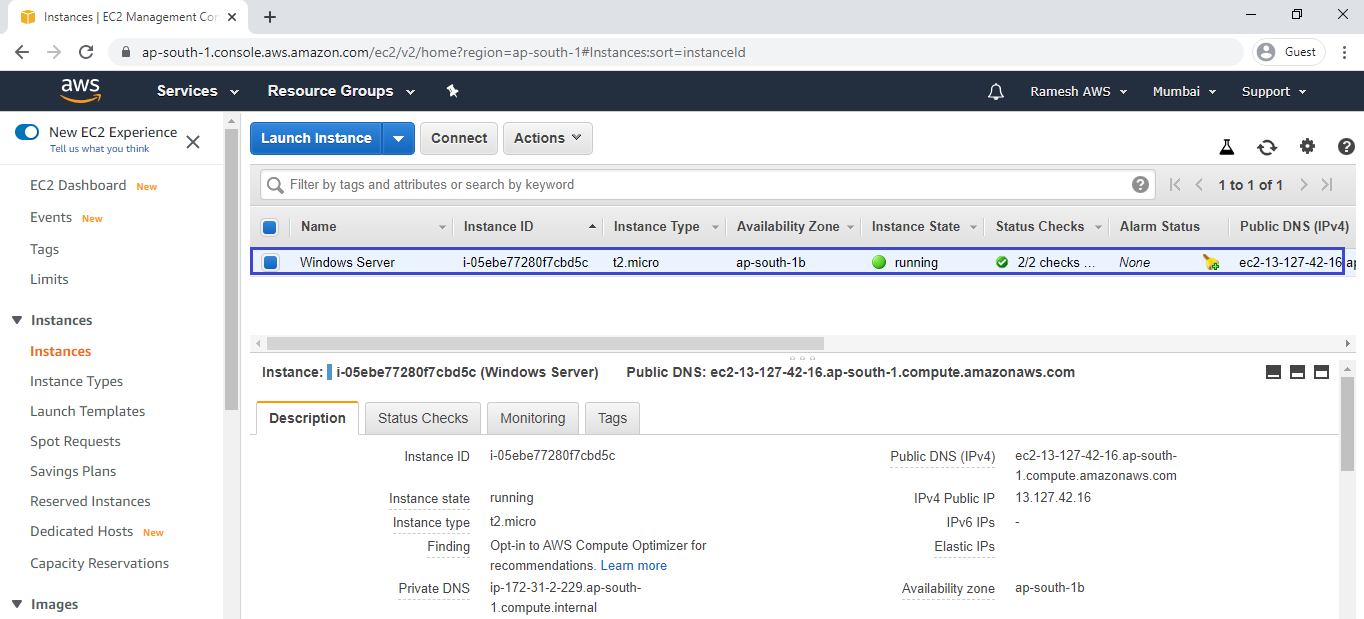Screen dimensions: 1364x619
Task: Open a new browser tab
Action: pyautogui.click(x=270, y=17)
